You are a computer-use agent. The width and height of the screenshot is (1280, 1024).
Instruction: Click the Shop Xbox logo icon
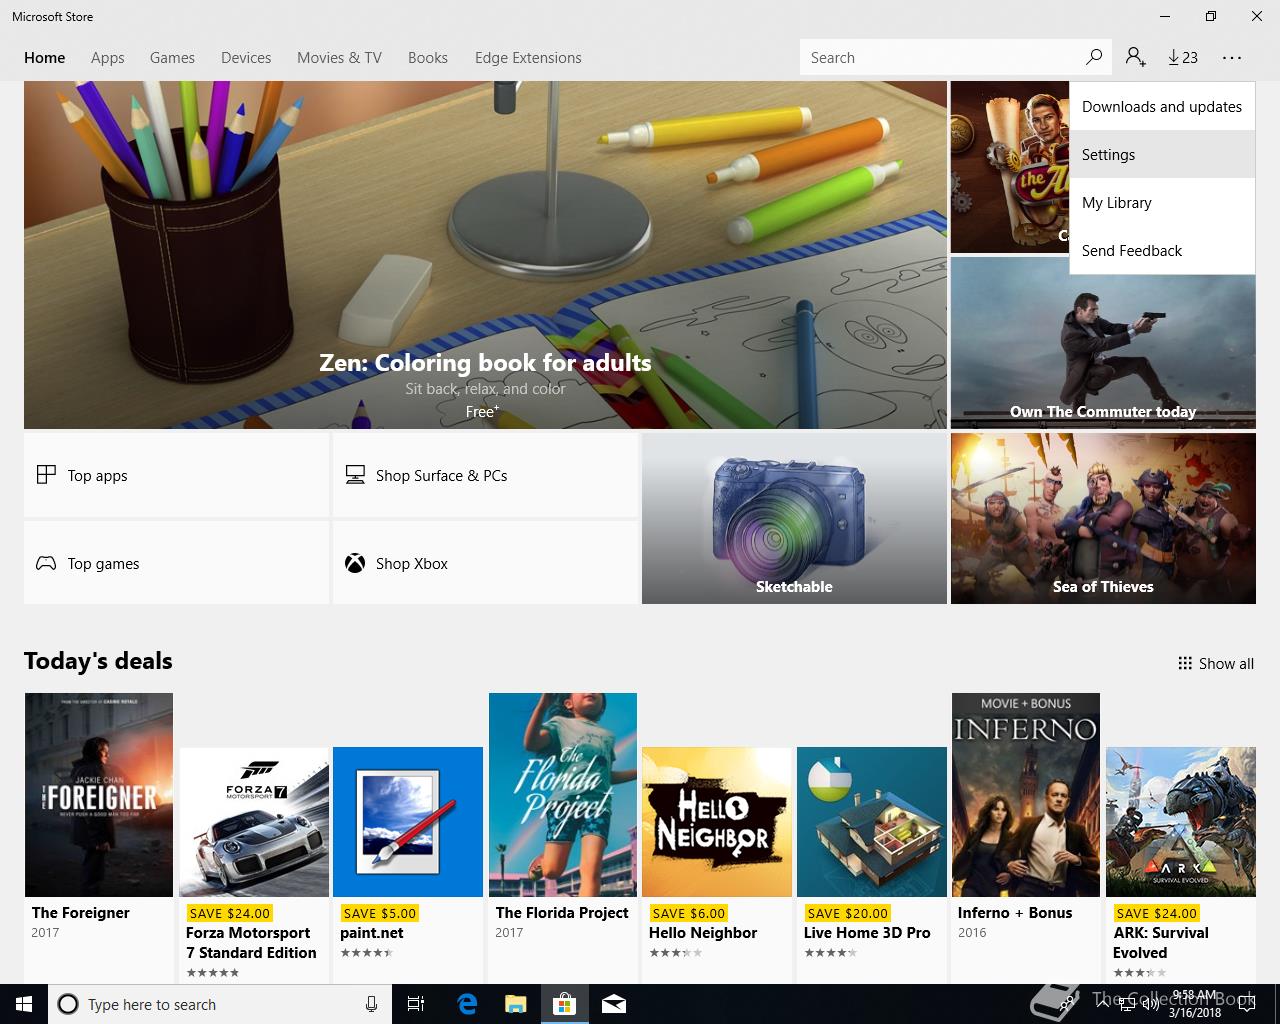(x=355, y=563)
